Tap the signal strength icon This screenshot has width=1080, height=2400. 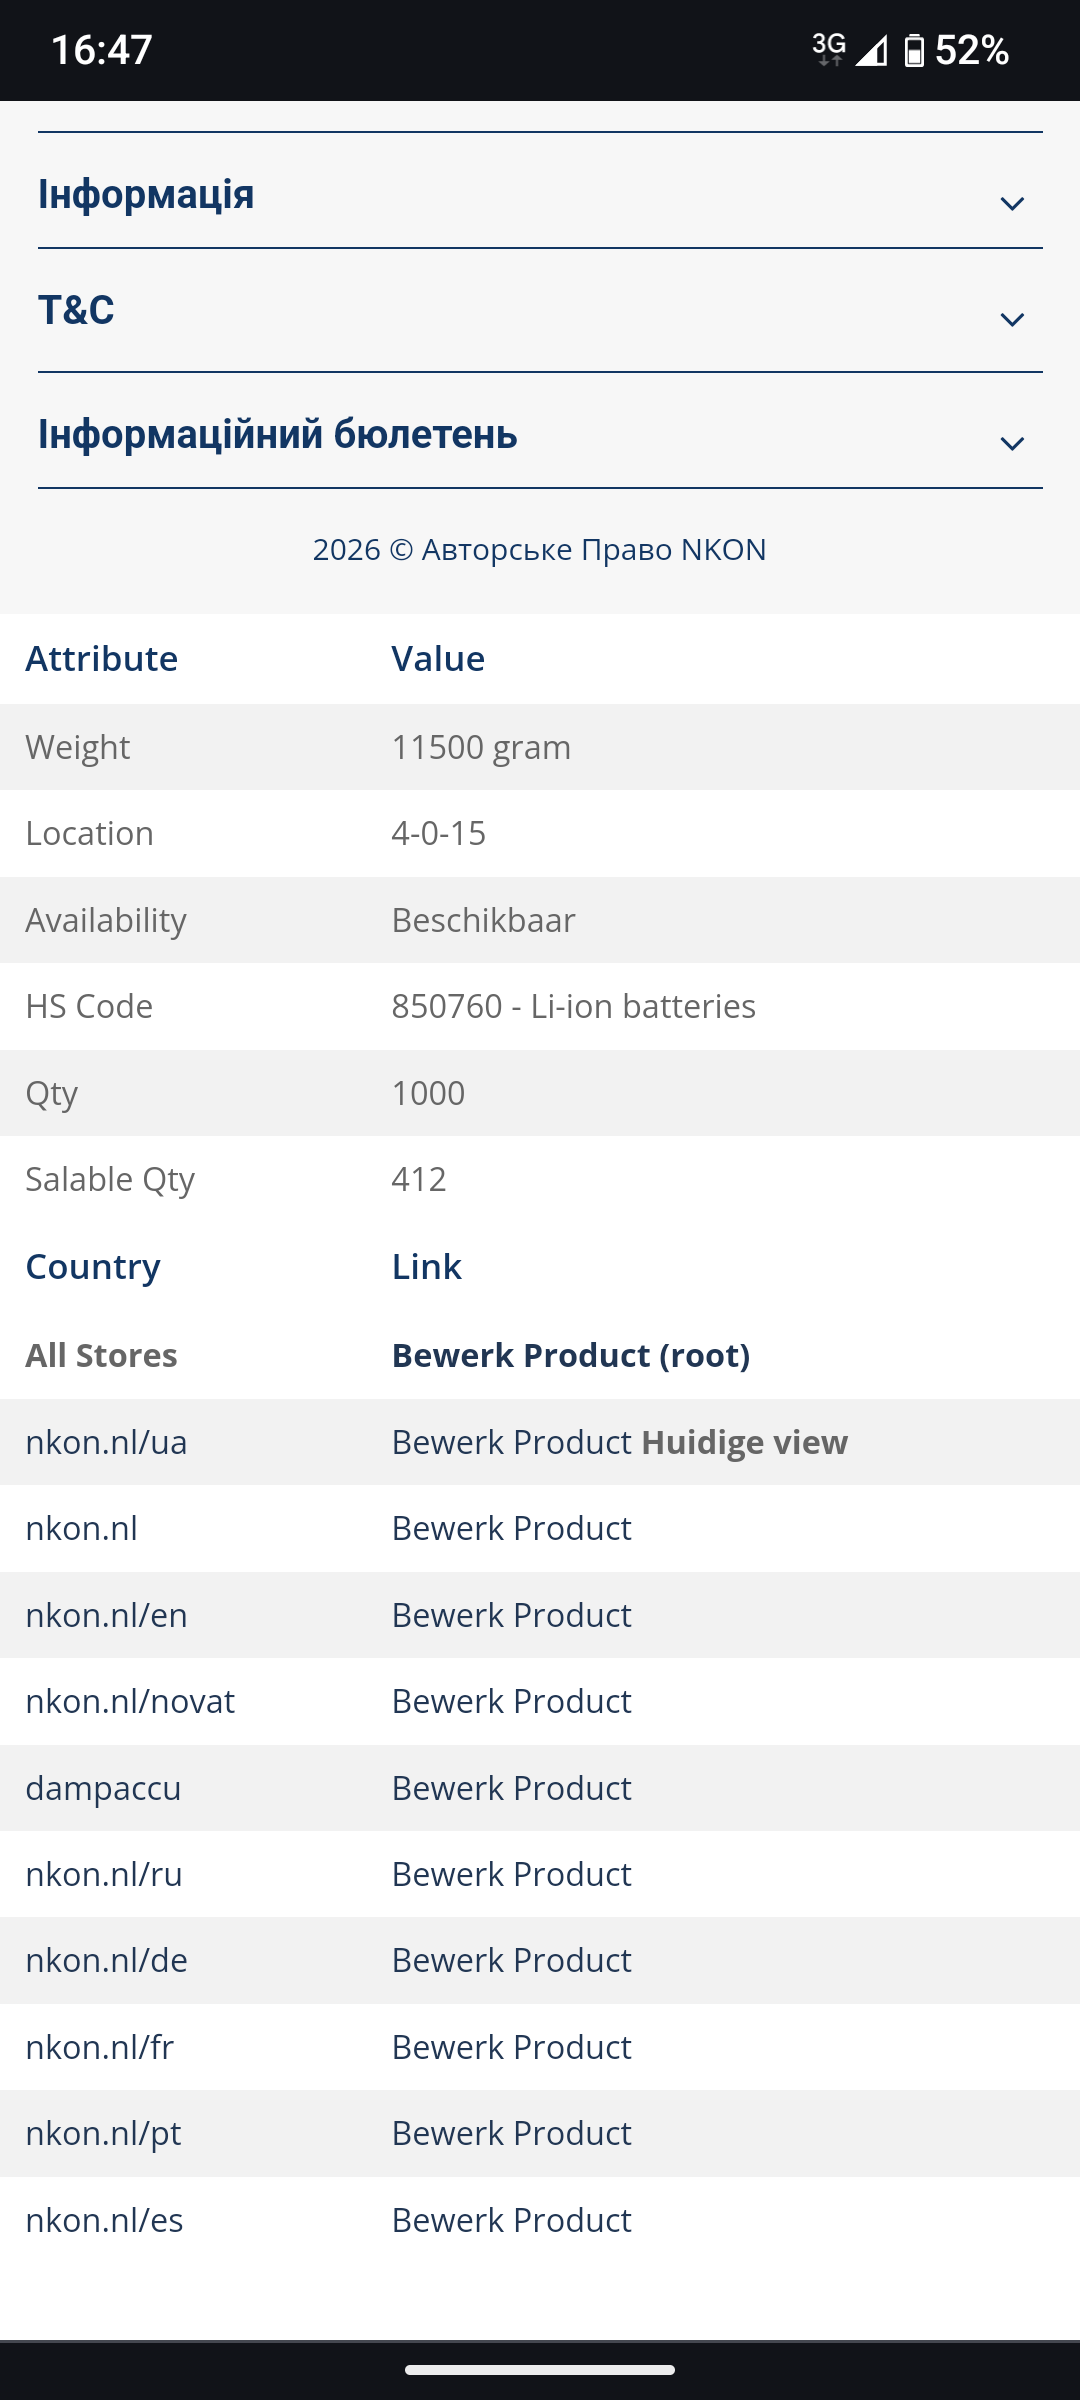click(x=872, y=50)
